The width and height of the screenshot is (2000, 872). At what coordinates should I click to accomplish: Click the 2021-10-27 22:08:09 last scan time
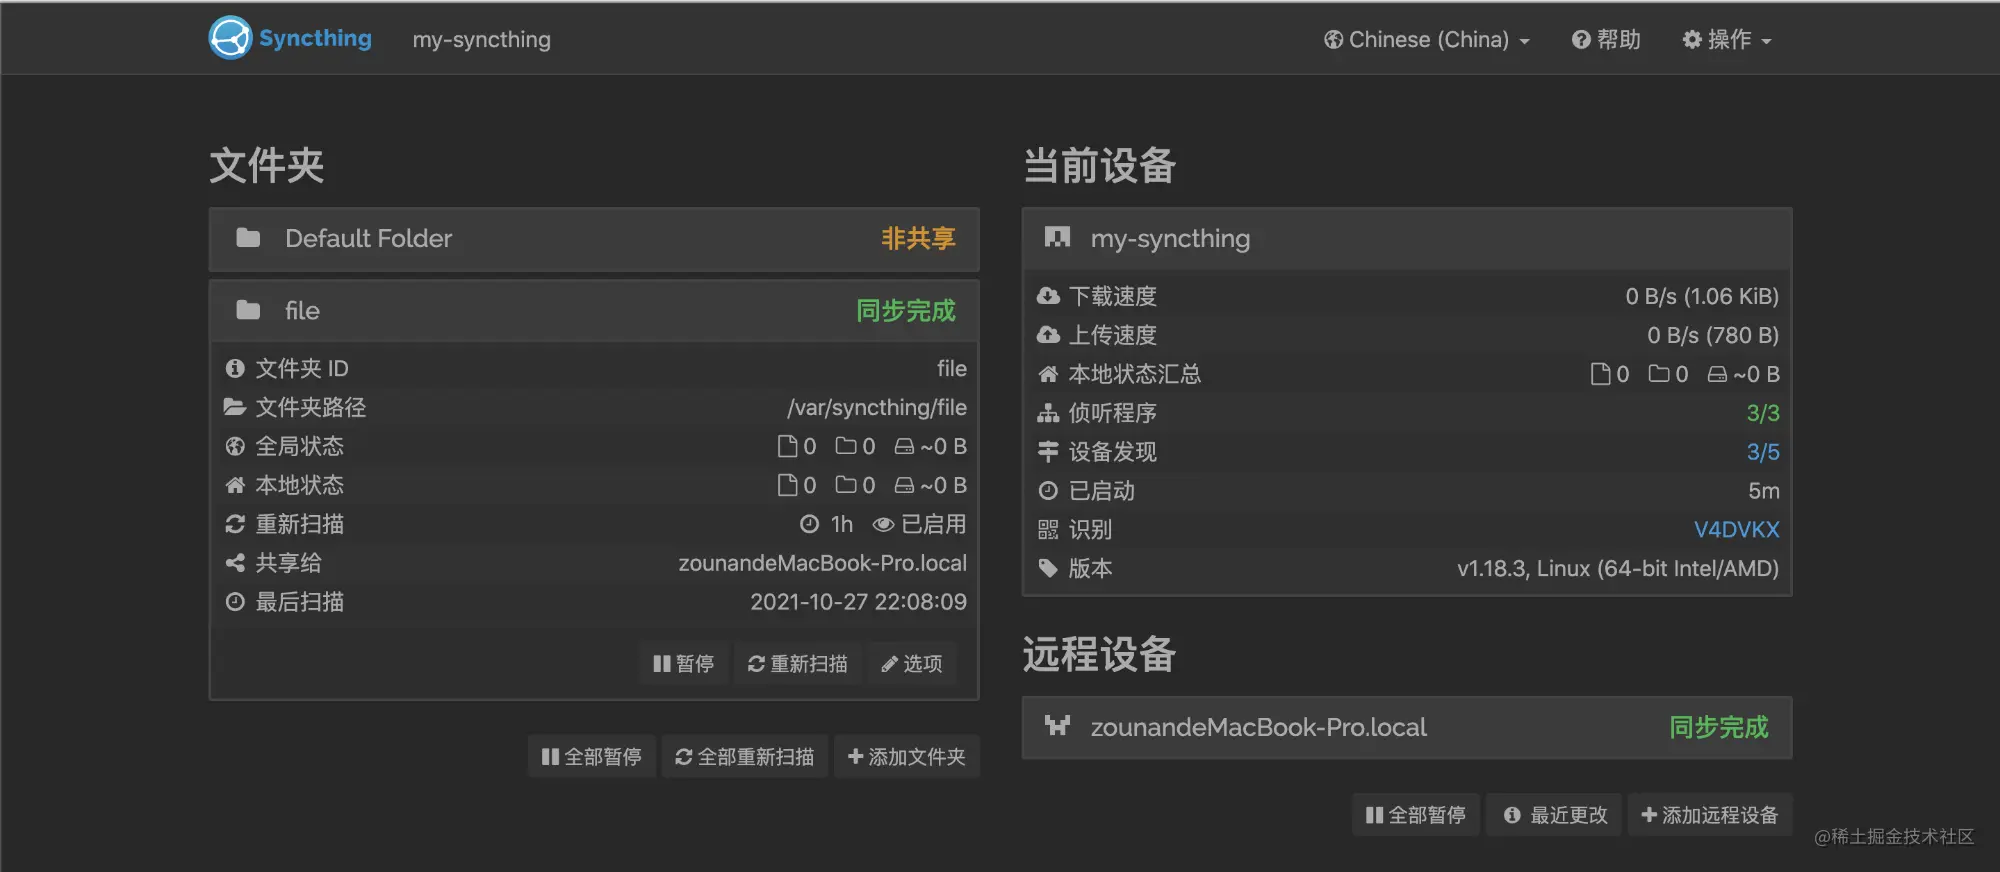[x=859, y=602]
